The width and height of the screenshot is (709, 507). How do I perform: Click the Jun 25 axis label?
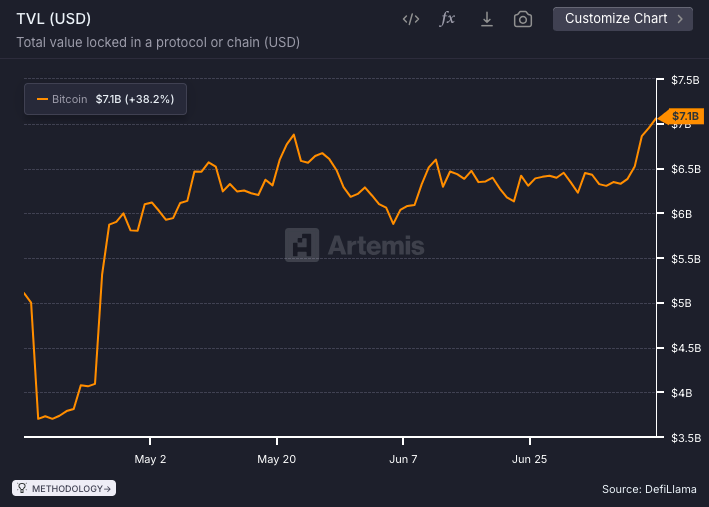click(529, 459)
